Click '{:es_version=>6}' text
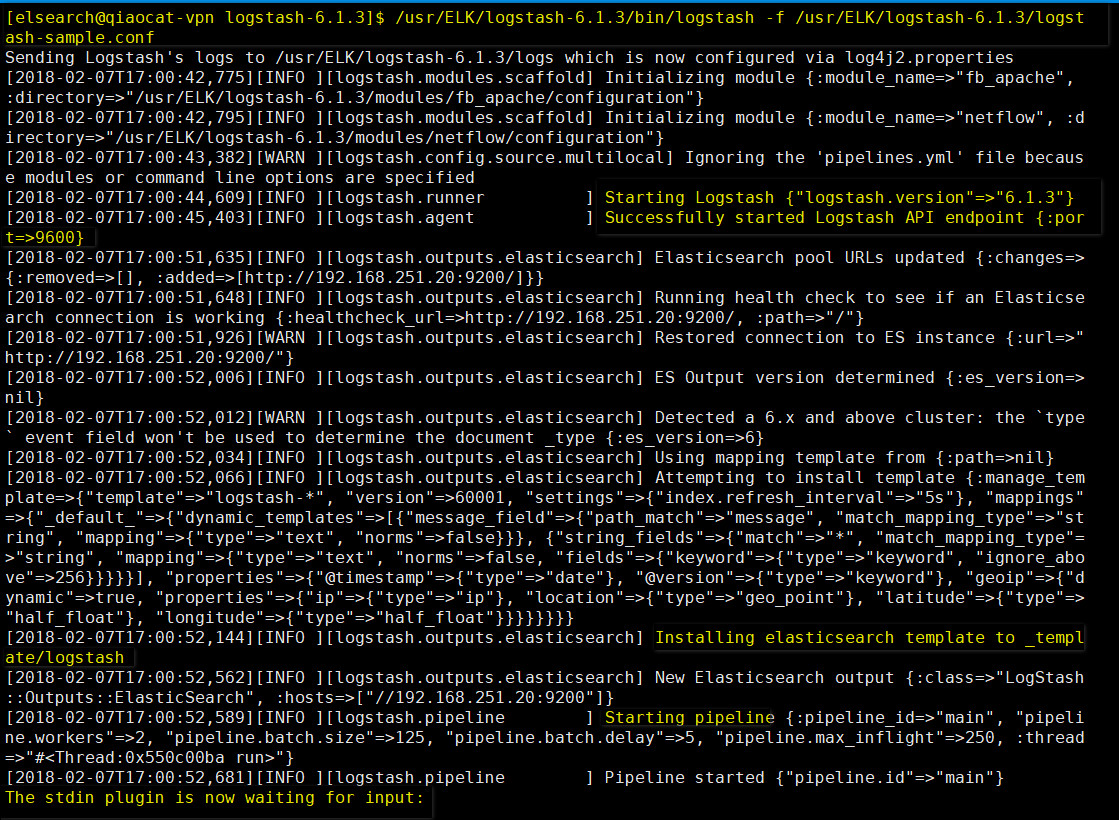Image resolution: width=1119 pixels, height=820 pixels. point(684,437)
